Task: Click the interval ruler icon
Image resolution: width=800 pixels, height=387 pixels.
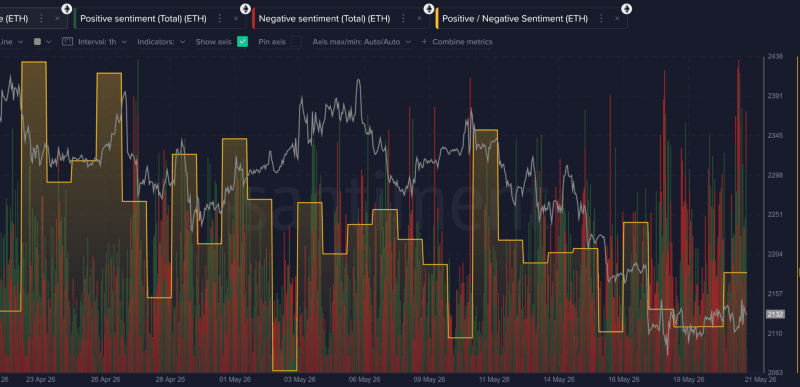Action: click(x=67, y=42)
